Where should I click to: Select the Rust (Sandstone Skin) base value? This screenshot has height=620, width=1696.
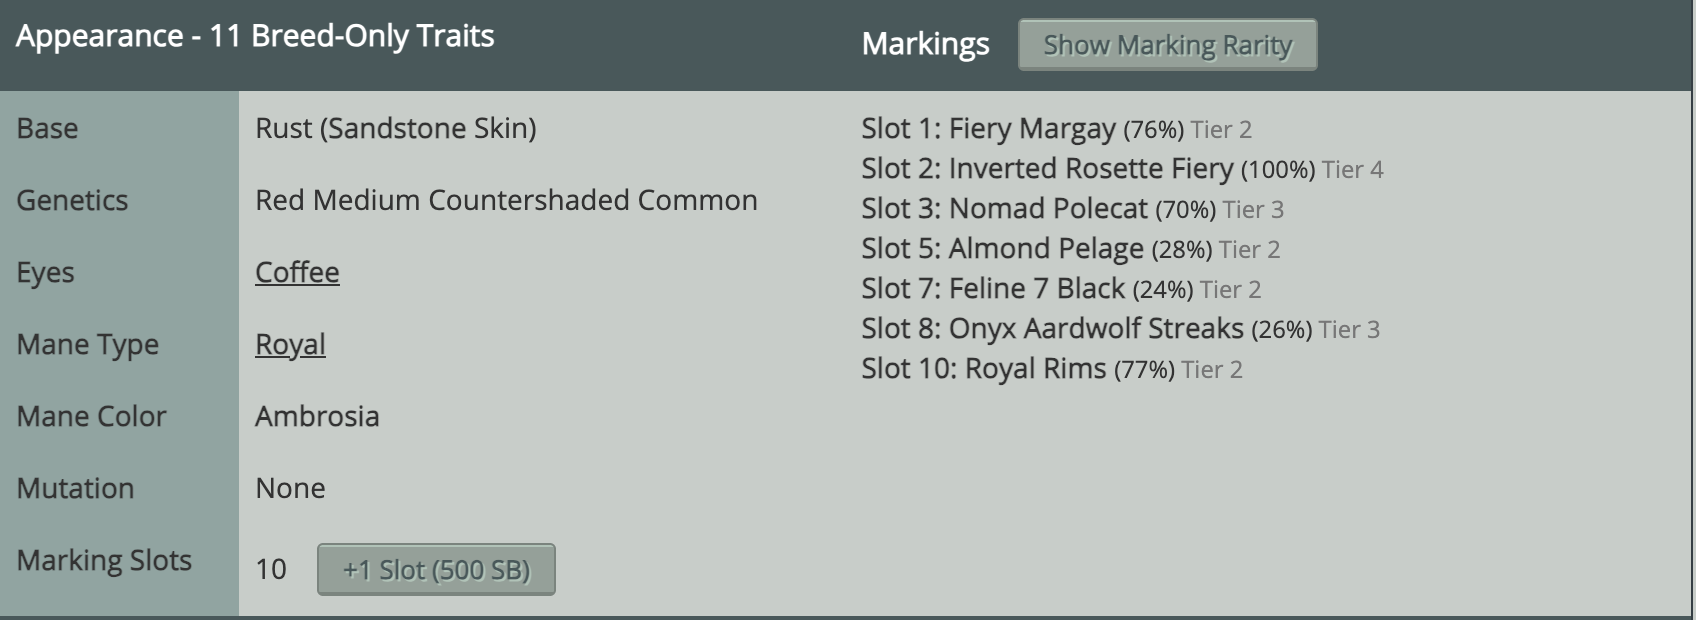[395, 128]
